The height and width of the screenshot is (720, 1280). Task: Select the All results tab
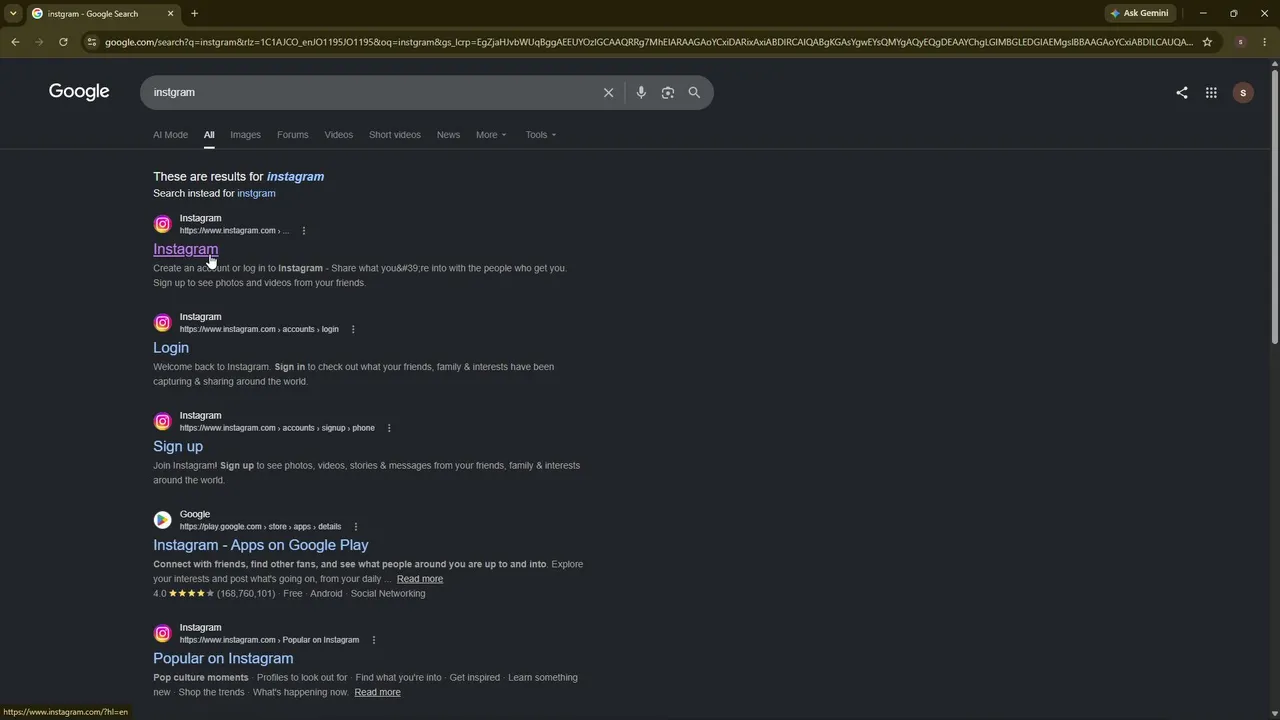click(209, 135)
